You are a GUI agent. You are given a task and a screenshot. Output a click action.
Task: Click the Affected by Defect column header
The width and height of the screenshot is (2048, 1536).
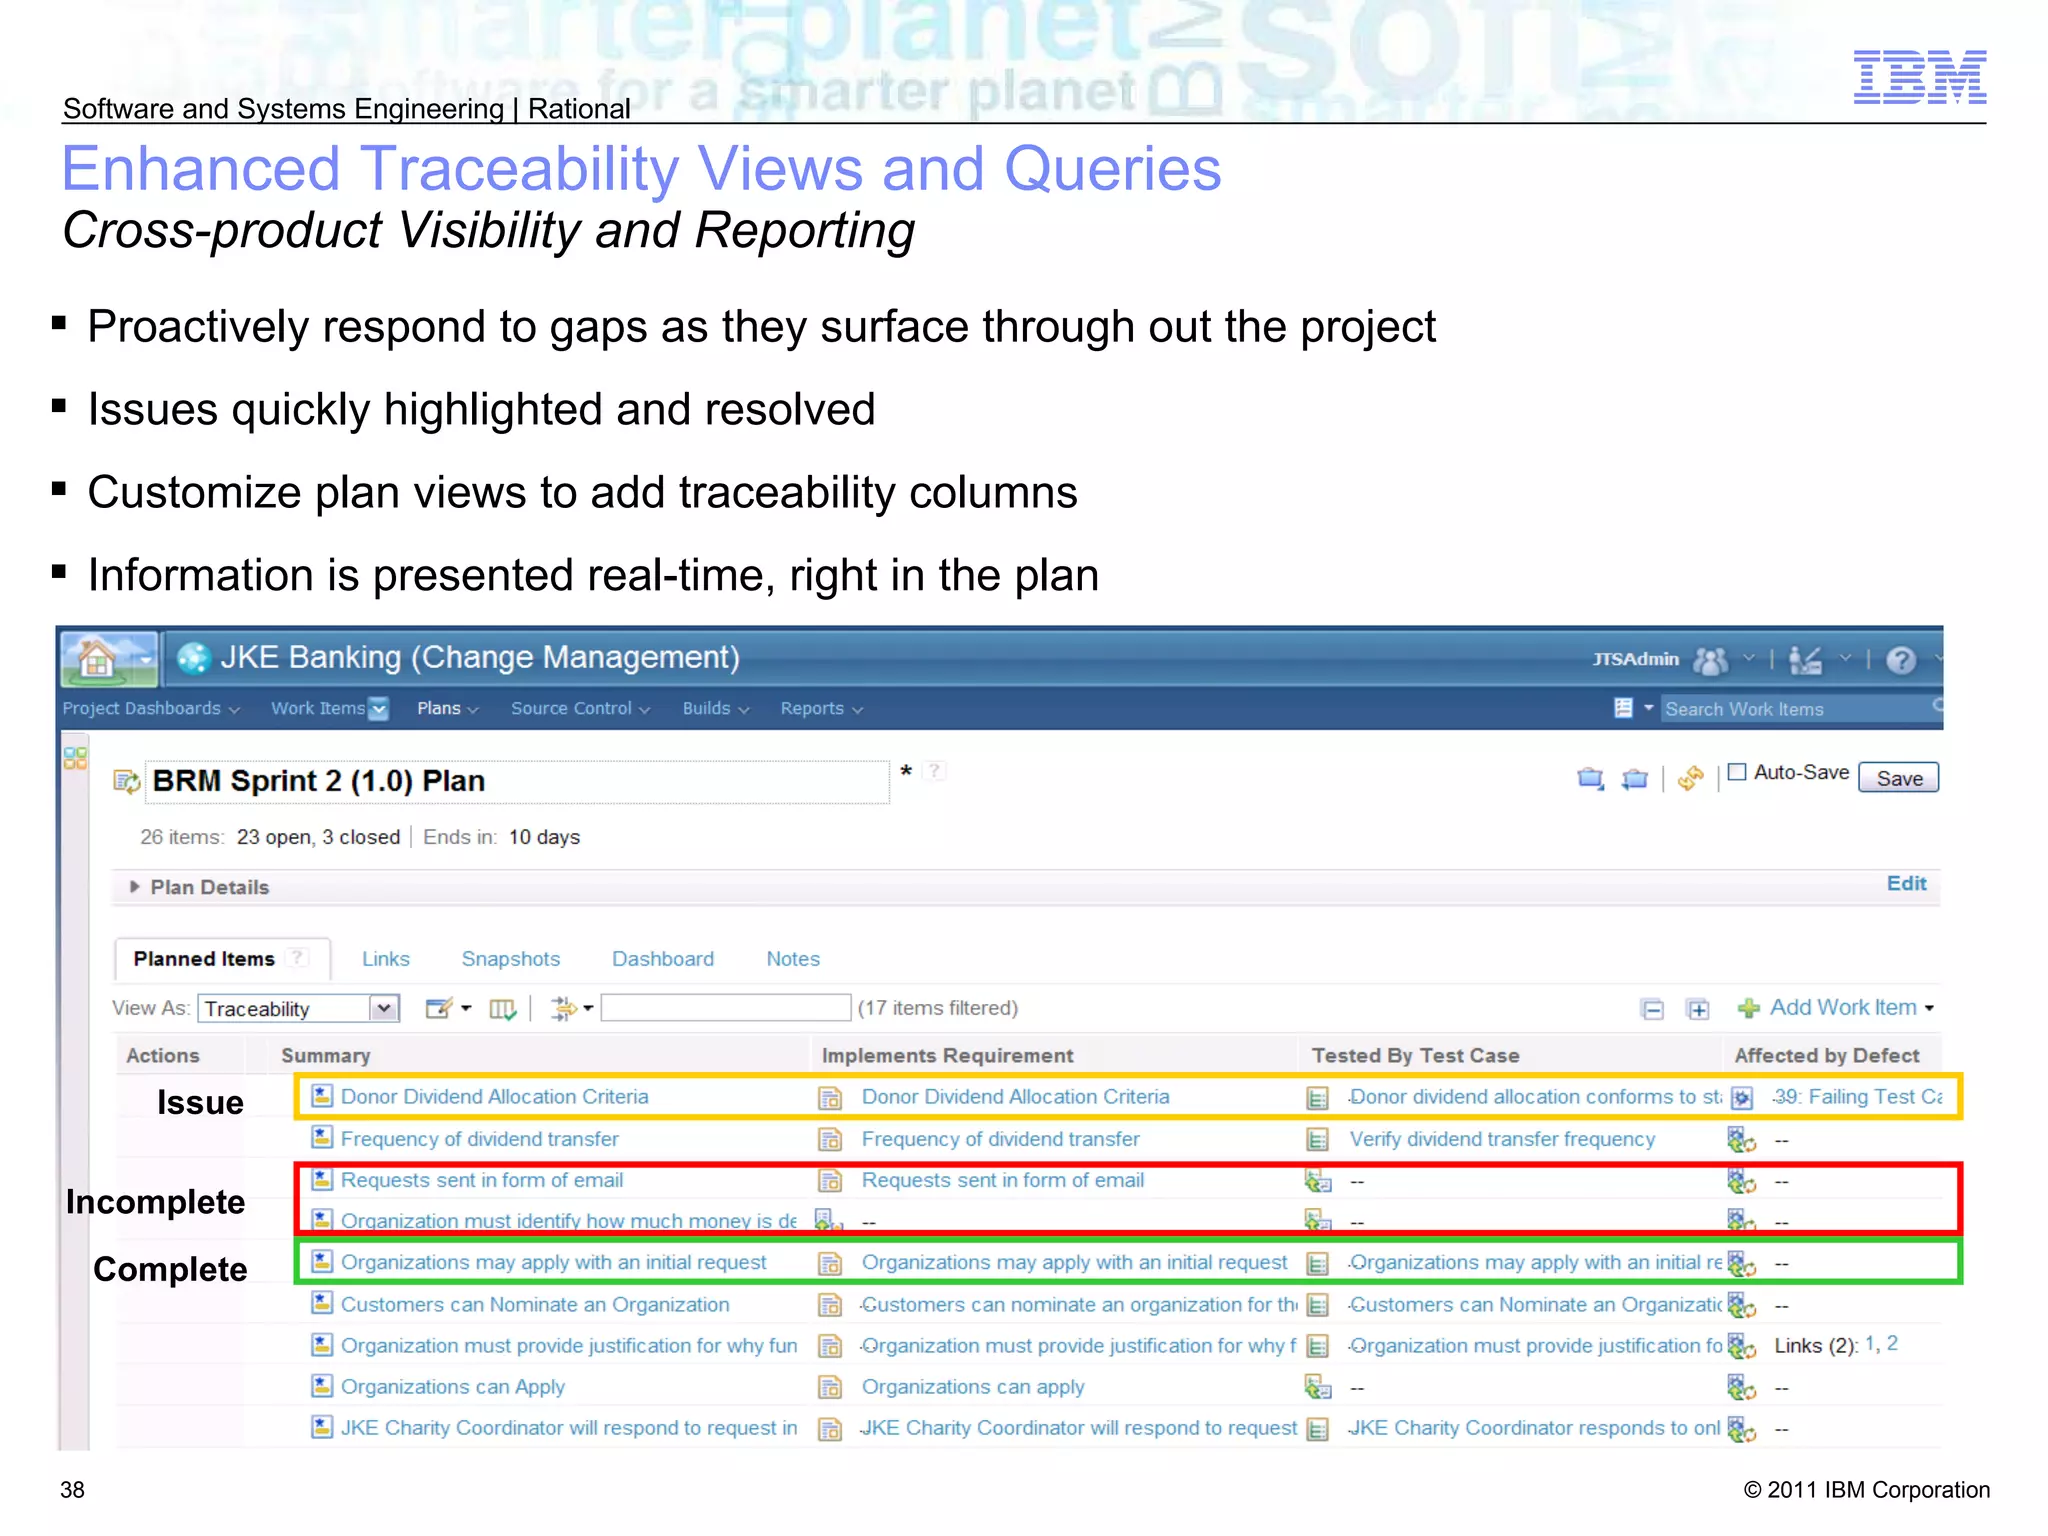[x=1827, y=1055]
